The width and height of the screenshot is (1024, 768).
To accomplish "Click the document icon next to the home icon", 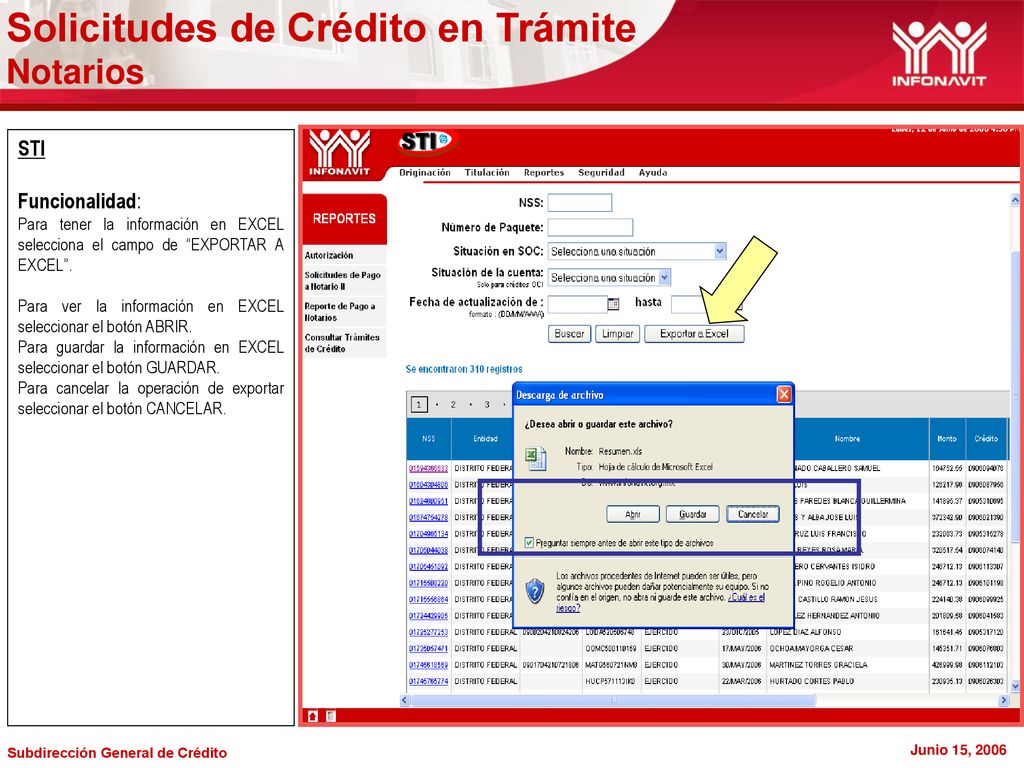I will point(330,716).
